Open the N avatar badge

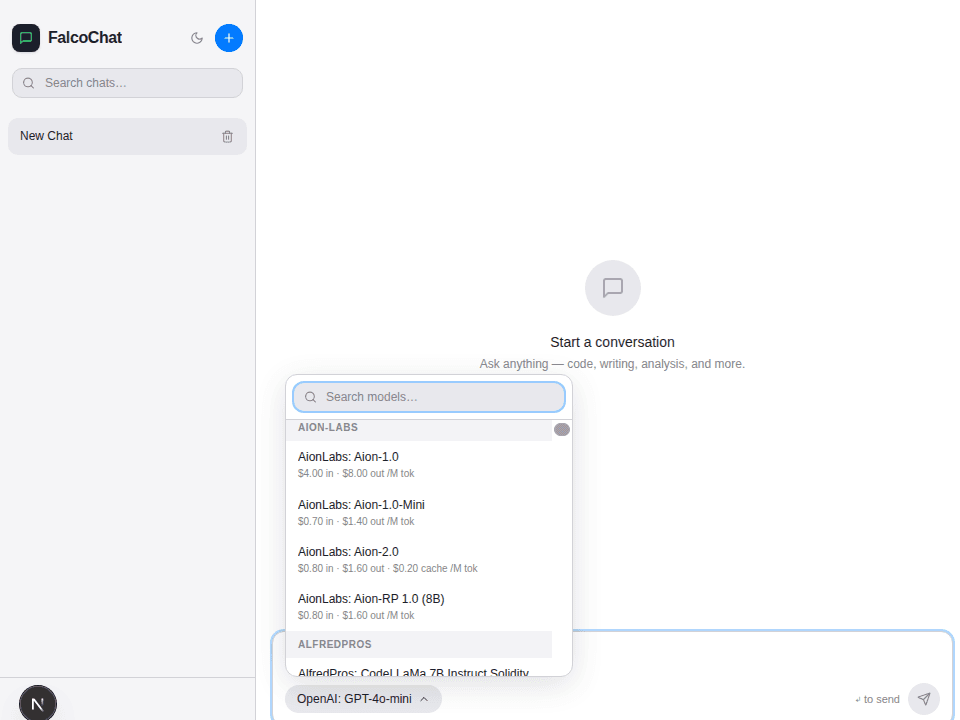tap(38, 703)
